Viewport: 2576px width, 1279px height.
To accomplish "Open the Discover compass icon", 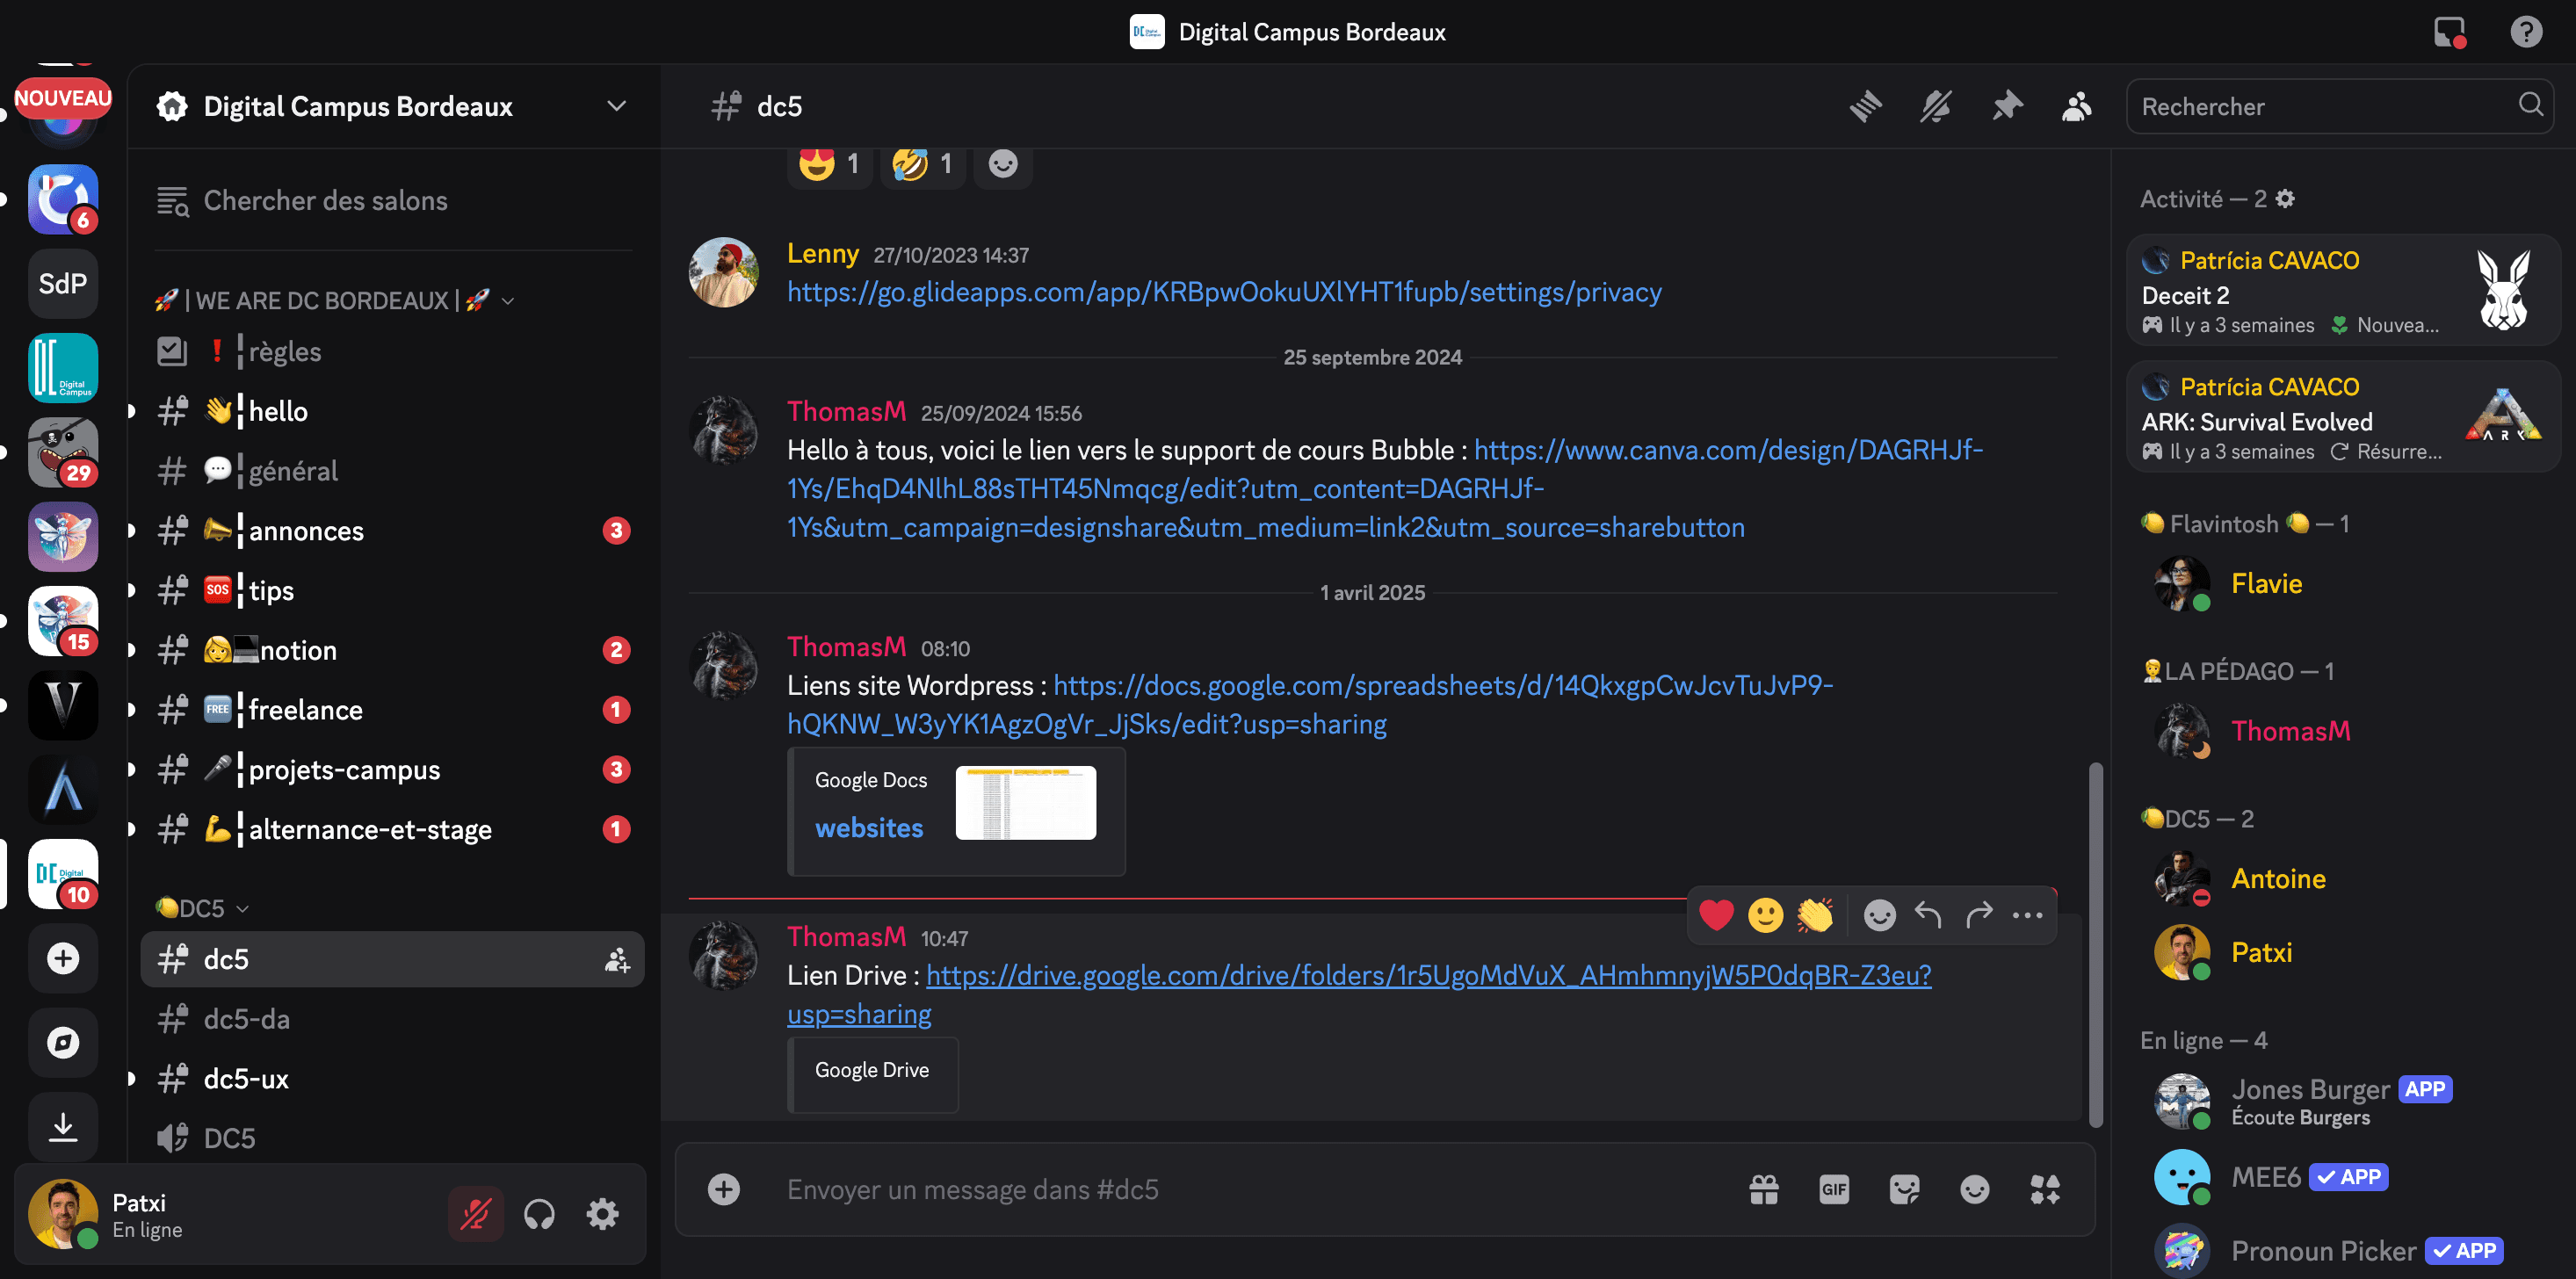I will pyautogui.click(x=63, y=1042).
